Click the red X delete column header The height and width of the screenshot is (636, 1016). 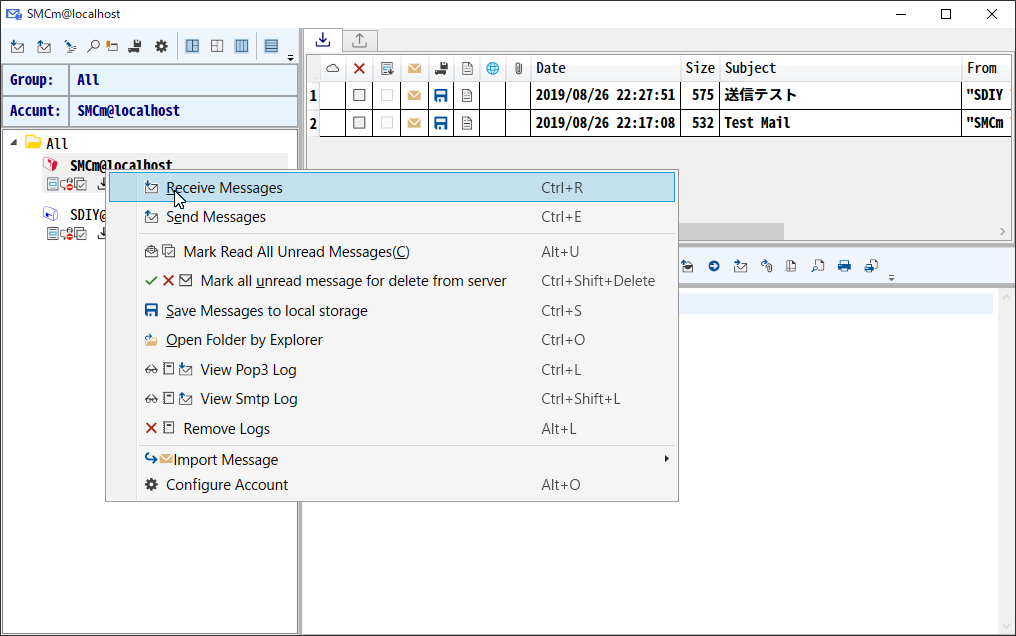coord(359,68)
